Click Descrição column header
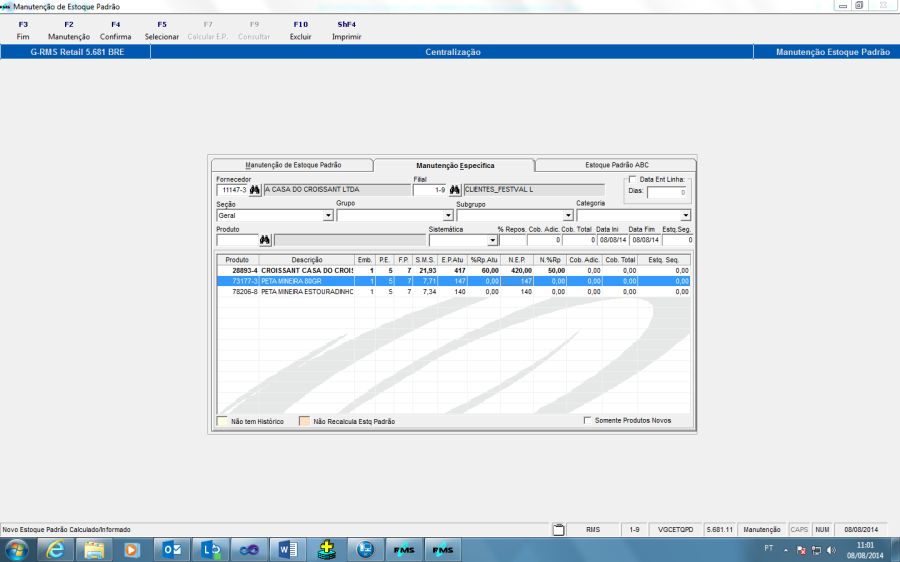 tap(307, 260)
